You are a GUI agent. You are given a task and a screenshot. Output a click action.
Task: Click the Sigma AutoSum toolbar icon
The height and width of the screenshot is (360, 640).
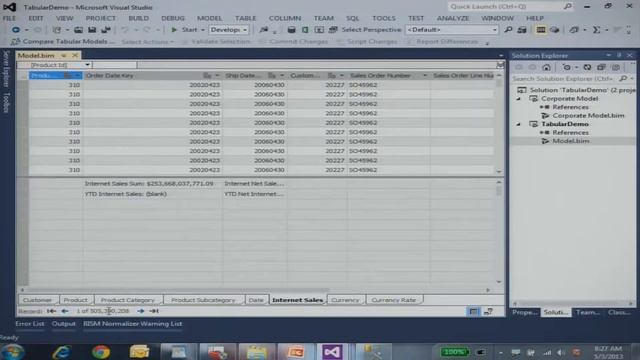click(596, 30)
